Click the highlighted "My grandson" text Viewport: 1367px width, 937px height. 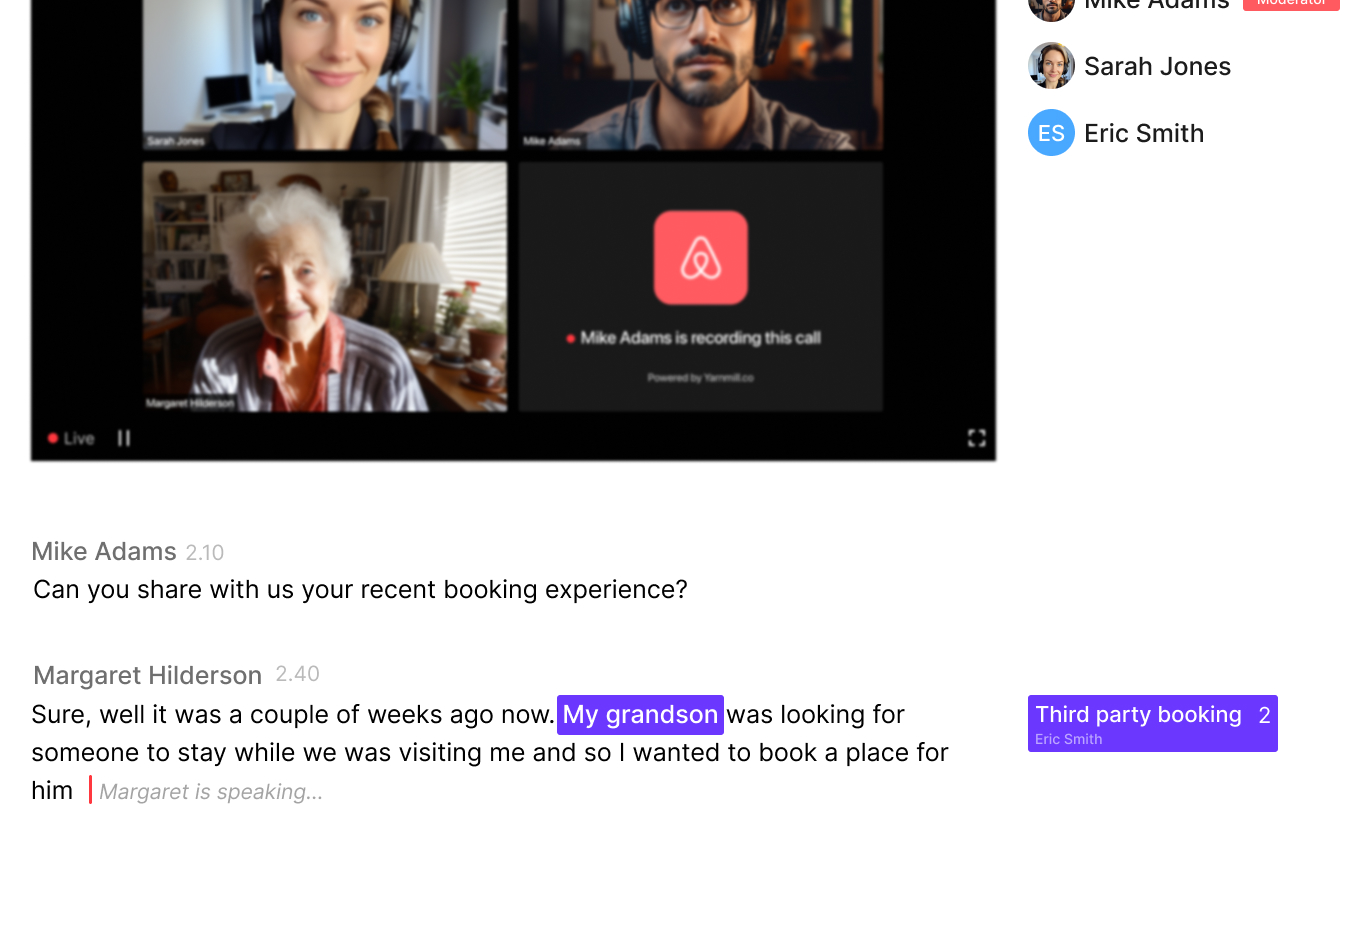coord(640,715)
